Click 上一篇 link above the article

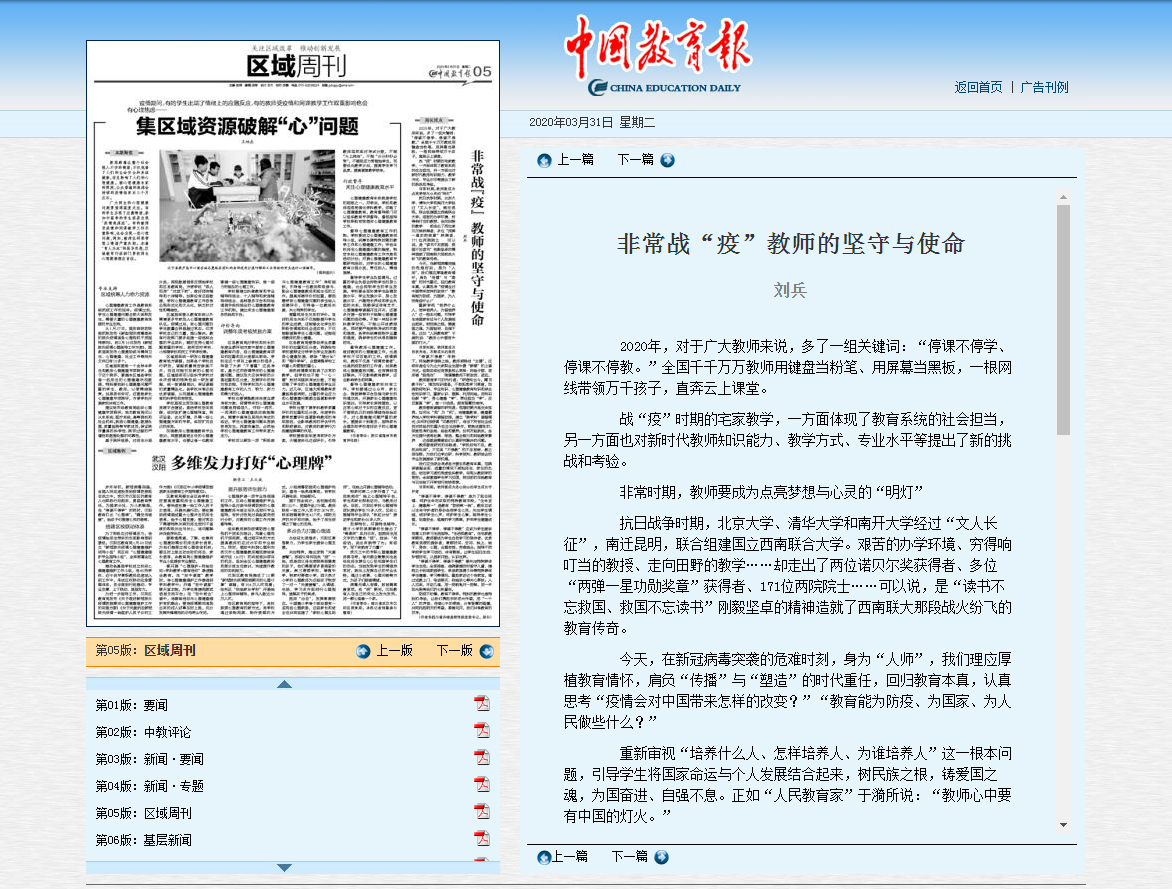click(x=576, y=159)
